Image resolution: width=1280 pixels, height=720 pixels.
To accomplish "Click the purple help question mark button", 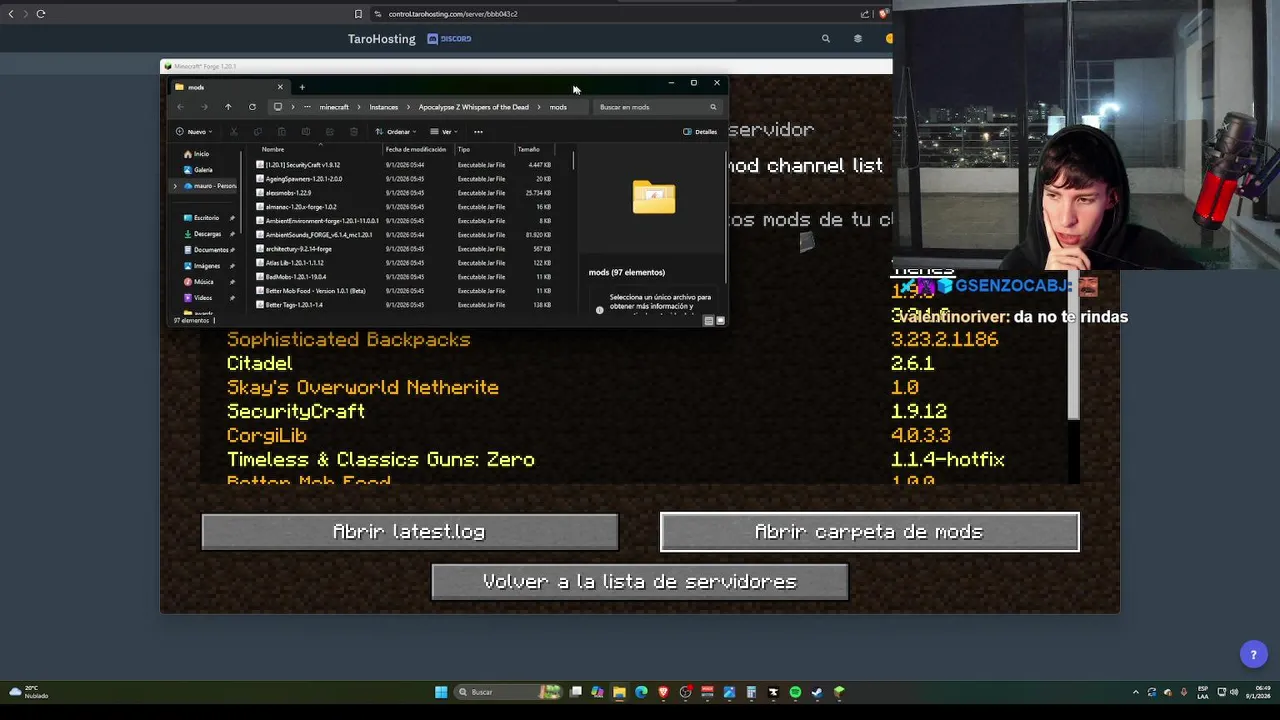I will pos(1253,655).
